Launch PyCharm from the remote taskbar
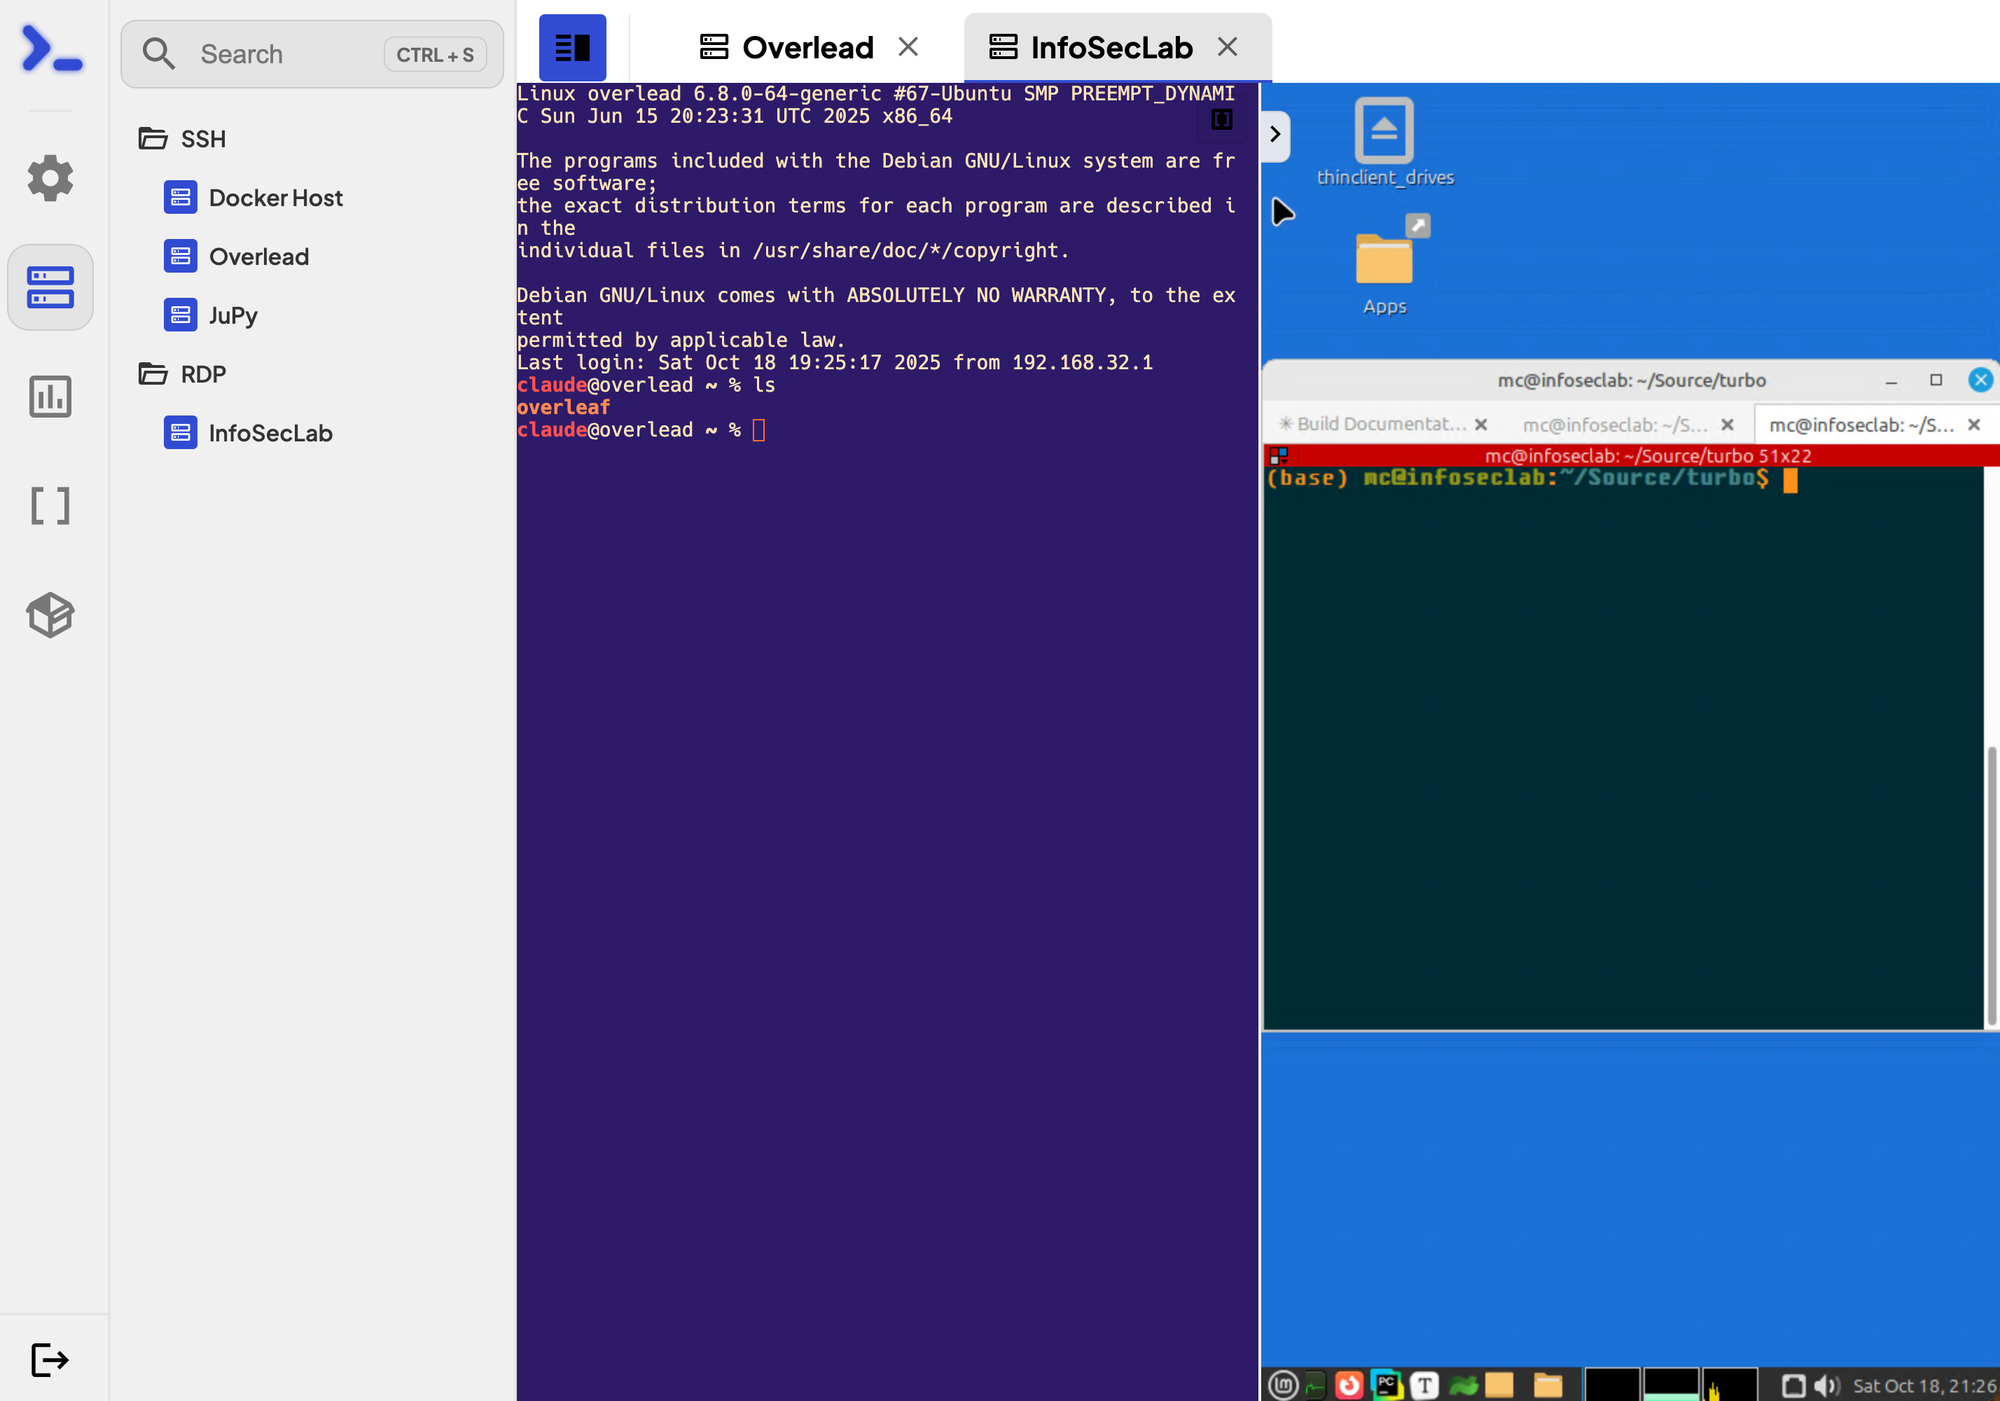 (x=1386, y=1385)
